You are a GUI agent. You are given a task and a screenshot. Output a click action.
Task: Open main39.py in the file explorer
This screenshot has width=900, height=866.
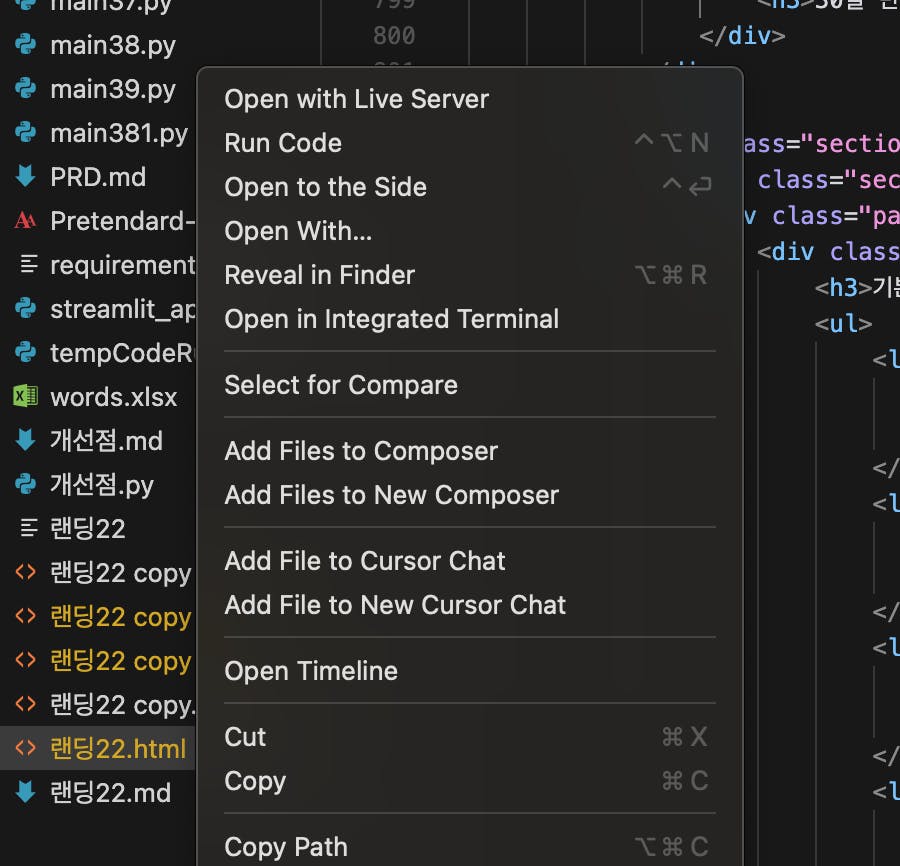click(x=112, y=89)
